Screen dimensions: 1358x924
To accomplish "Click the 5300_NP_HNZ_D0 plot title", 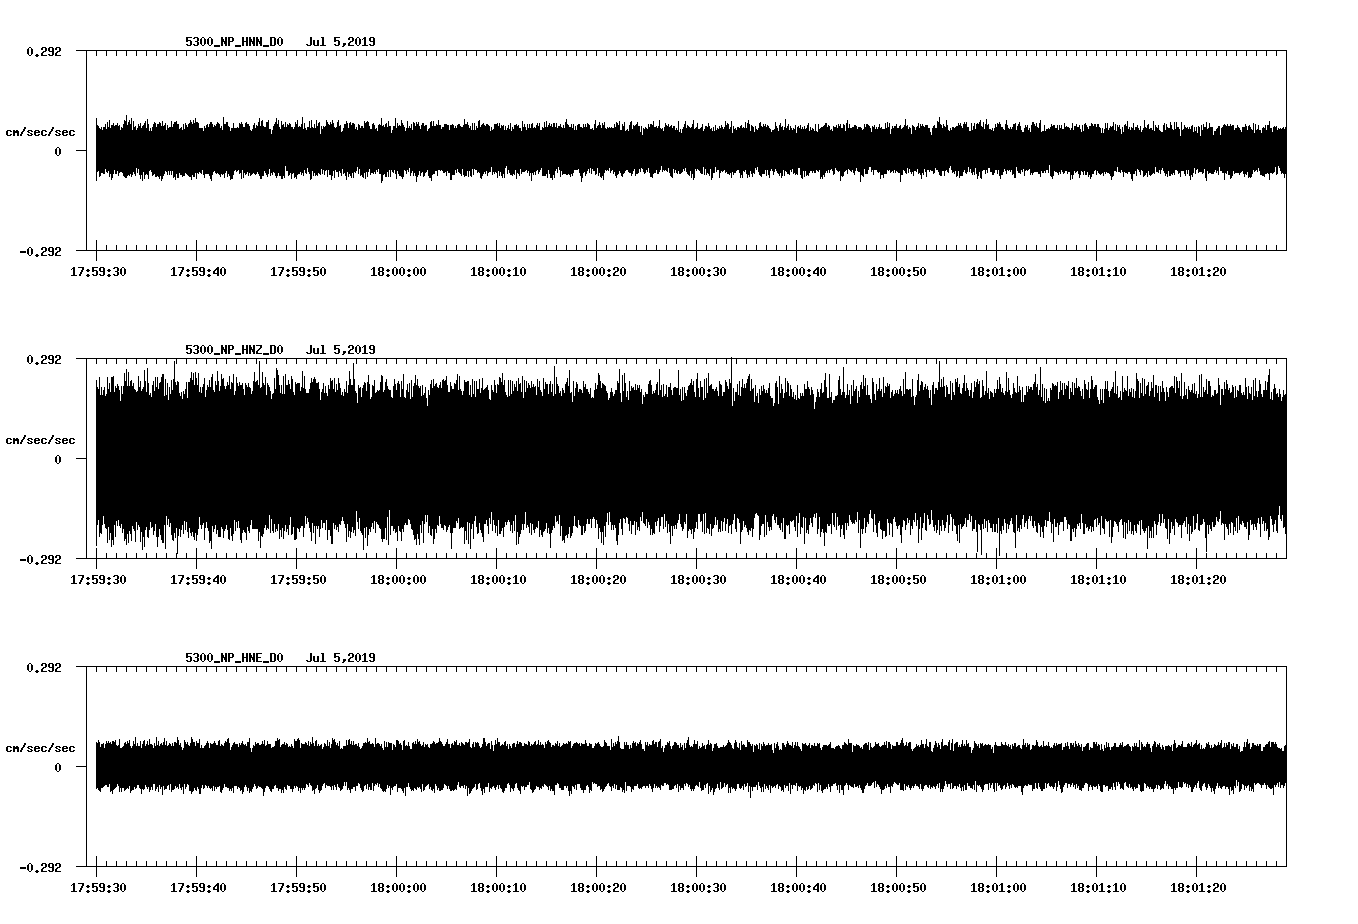I will click(234, 350).
